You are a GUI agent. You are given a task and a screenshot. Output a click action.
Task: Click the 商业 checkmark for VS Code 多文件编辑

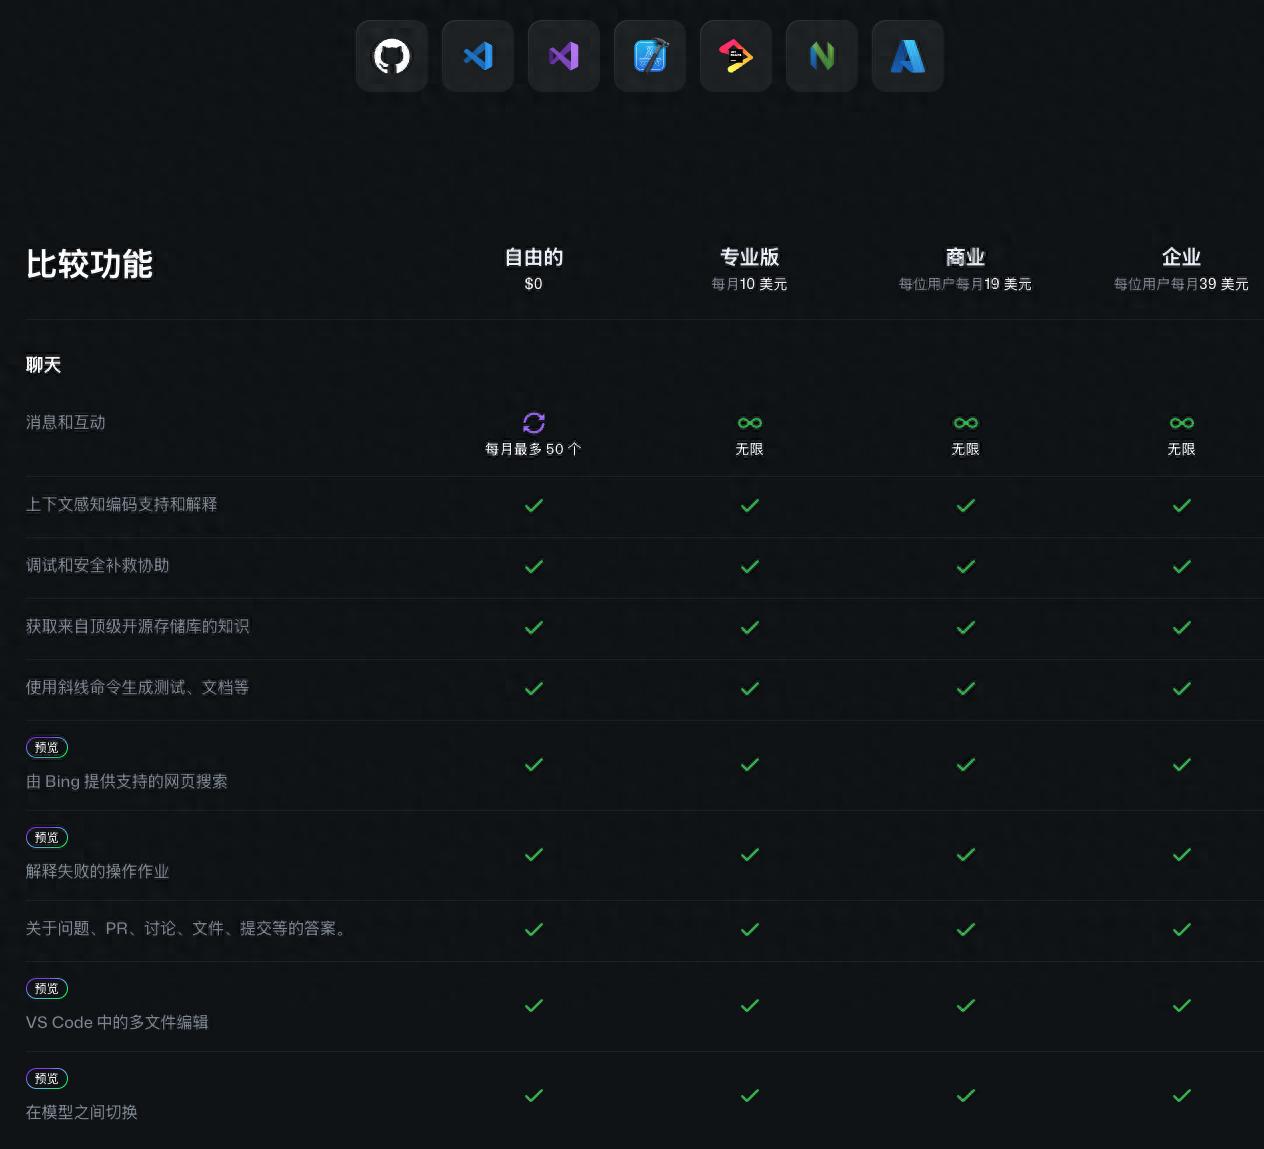[x=965, y=1005]
